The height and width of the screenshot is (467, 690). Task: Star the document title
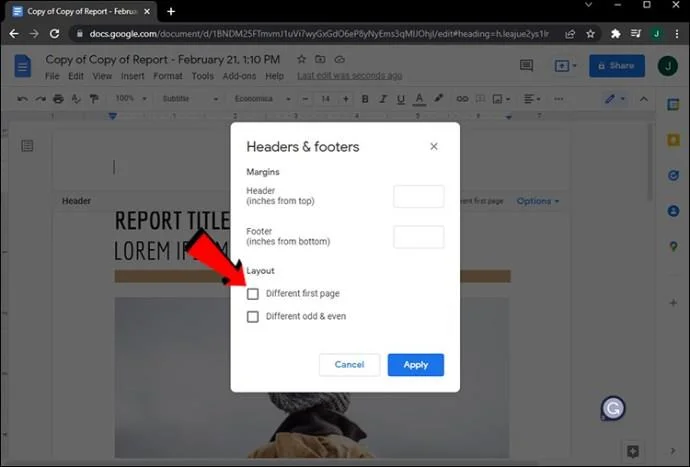(301, 59)
